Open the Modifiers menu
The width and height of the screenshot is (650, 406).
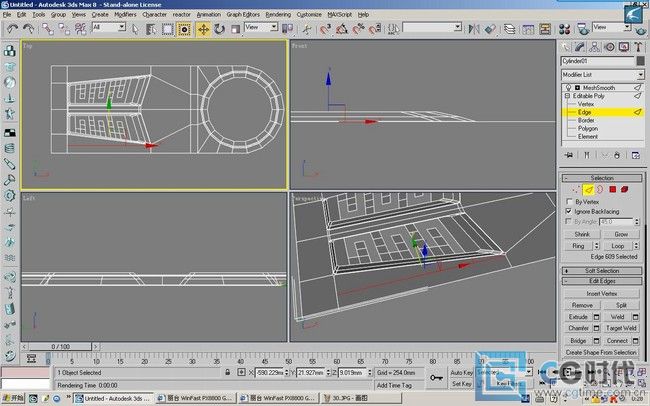[x=125, y=14]
